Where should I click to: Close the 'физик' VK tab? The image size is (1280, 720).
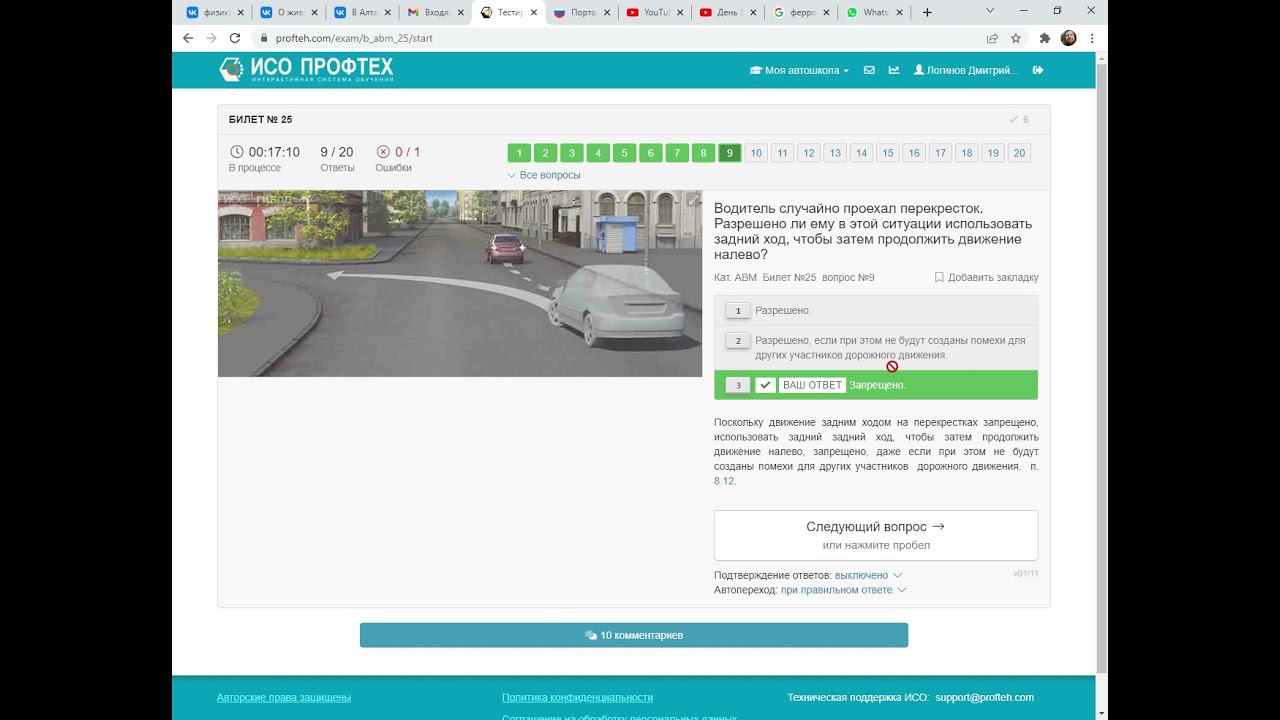point(240,13)
